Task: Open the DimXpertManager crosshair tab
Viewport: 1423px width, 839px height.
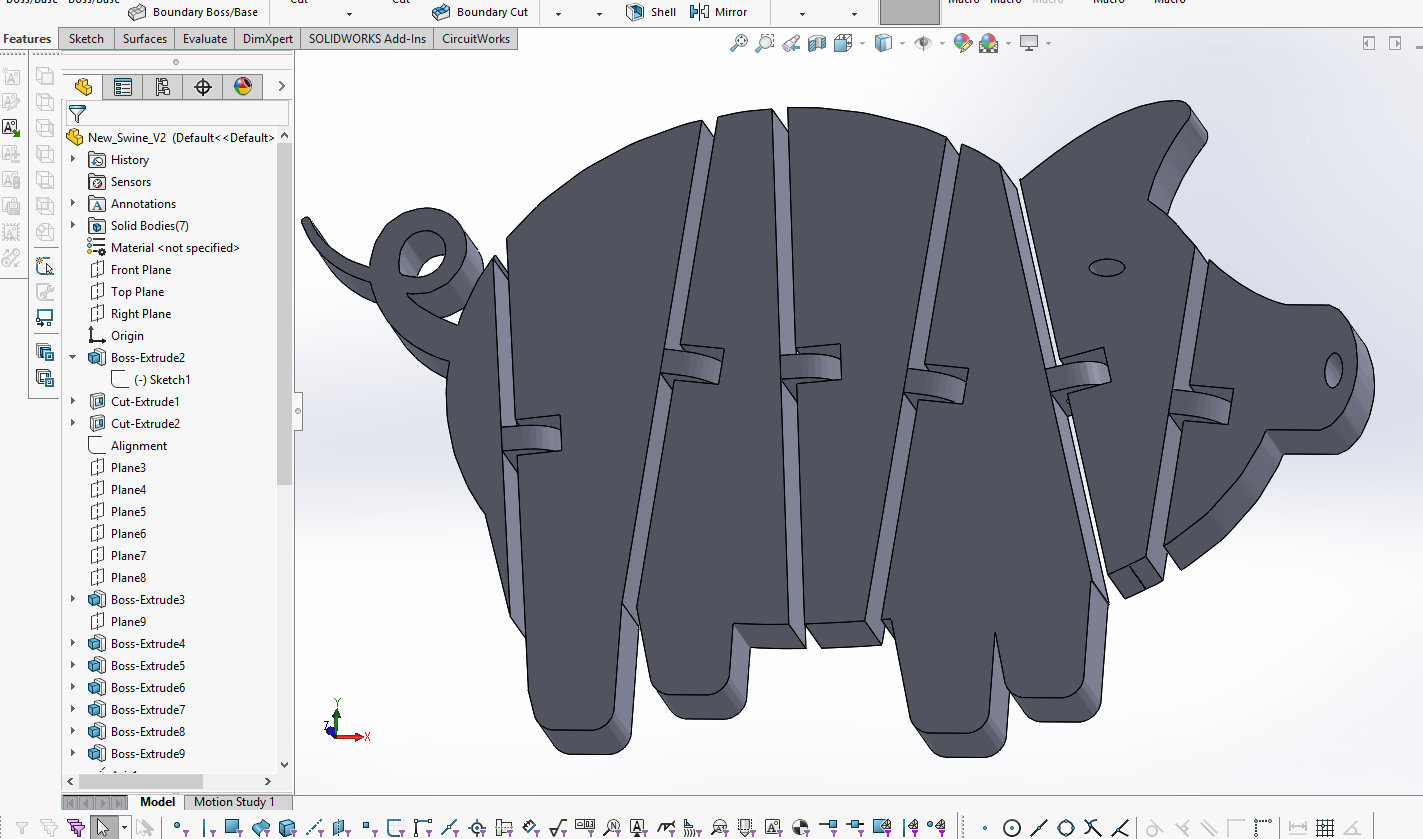Action: (x=203, y=87)
